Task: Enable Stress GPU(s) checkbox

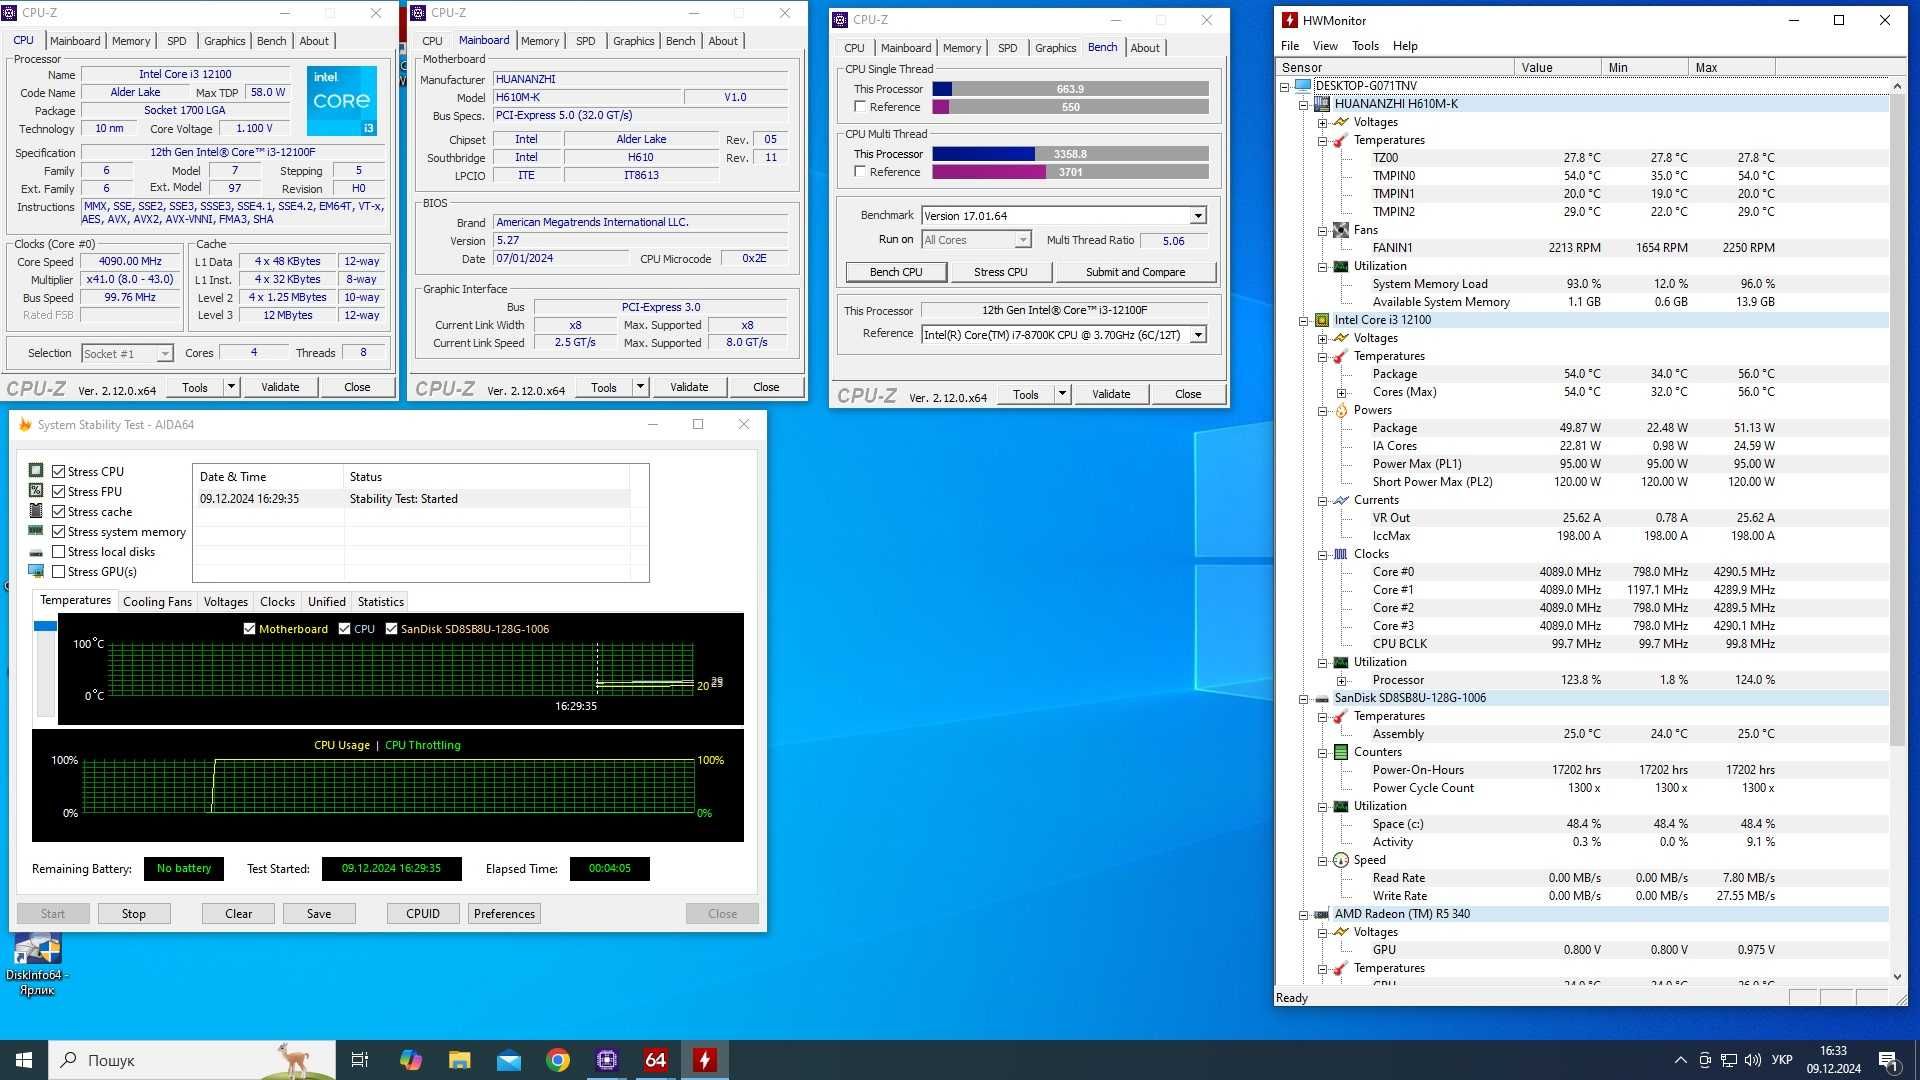Action: (x=59, y=572)
